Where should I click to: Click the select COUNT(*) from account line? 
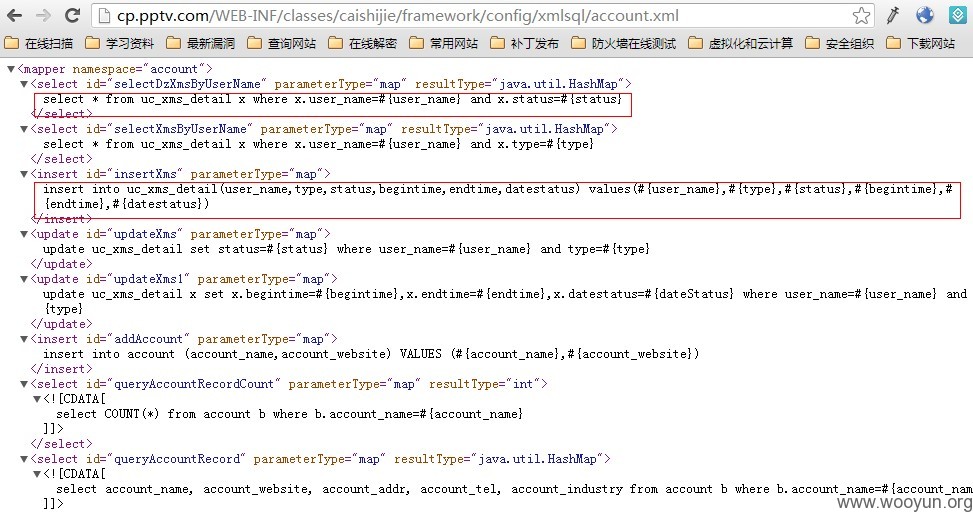tap(290, 414)
